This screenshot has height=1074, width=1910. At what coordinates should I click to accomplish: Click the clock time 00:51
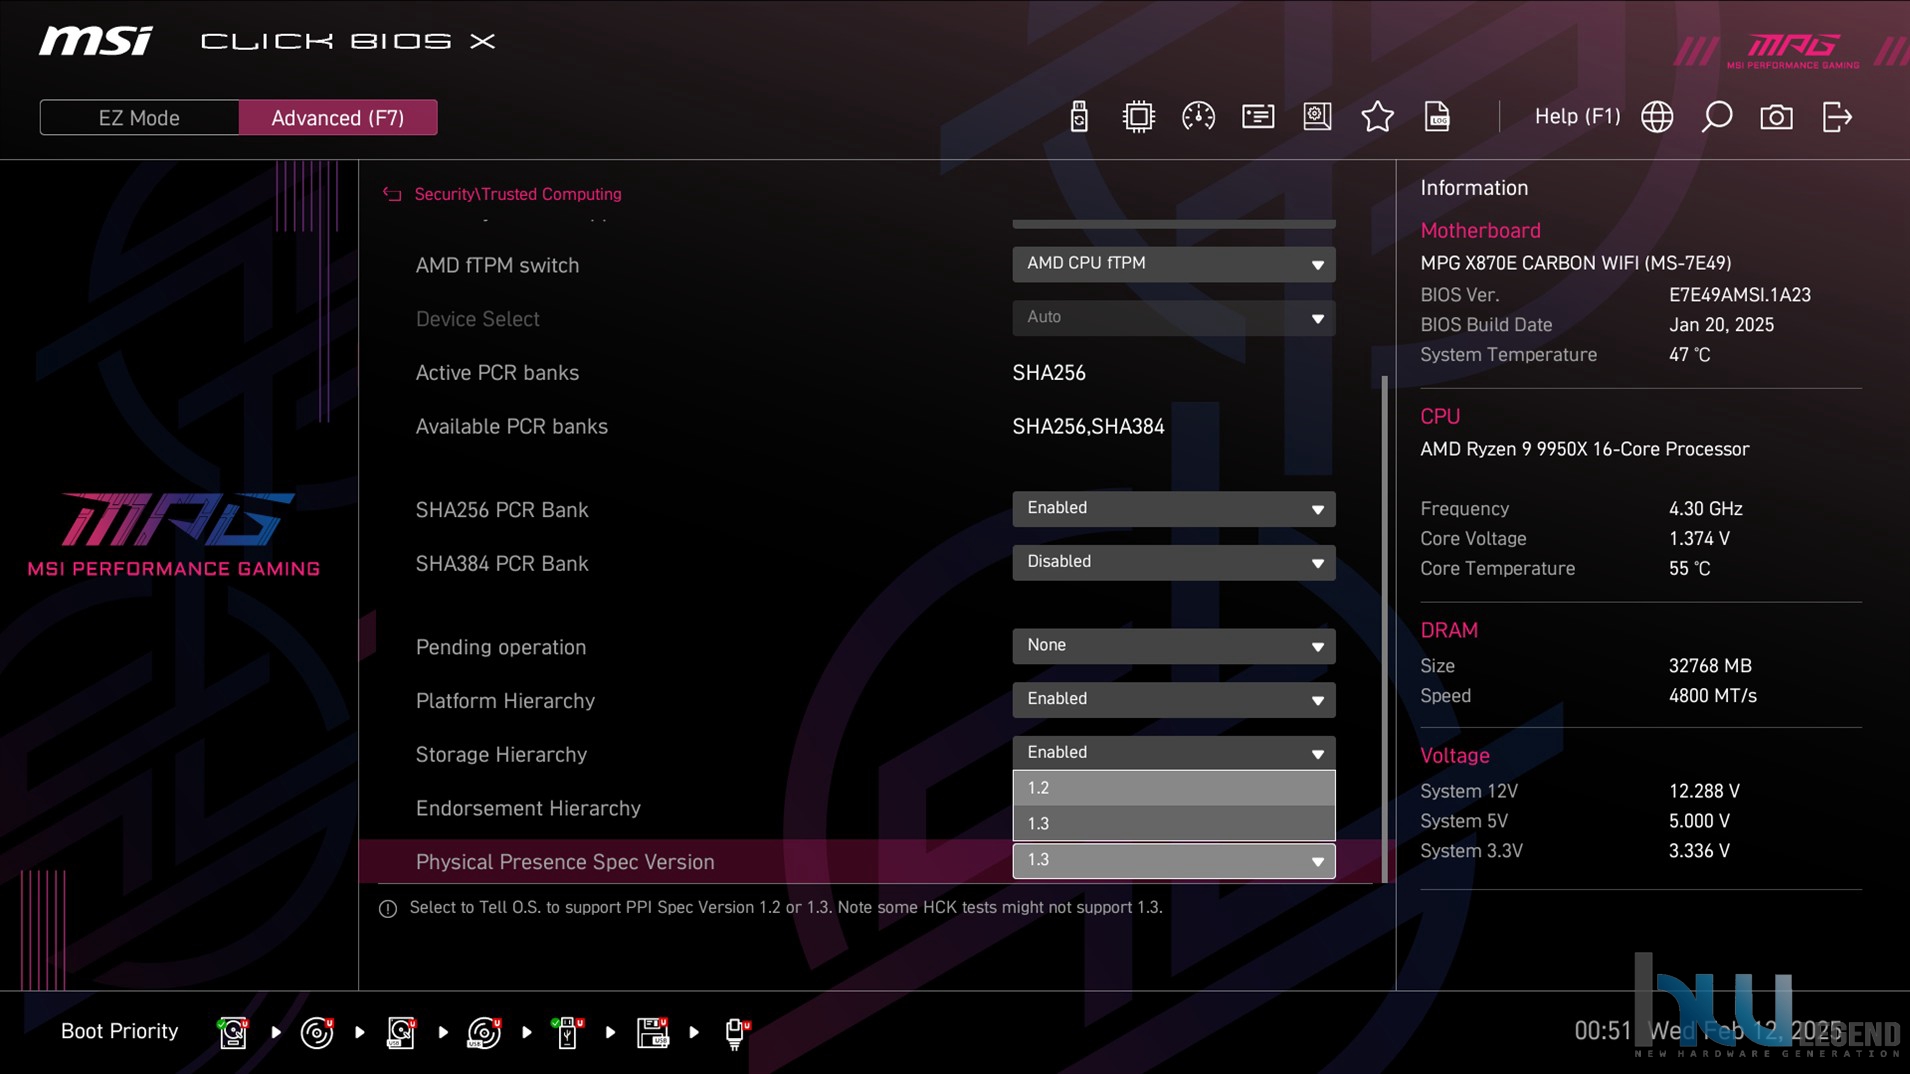tap(1602, 1031)
